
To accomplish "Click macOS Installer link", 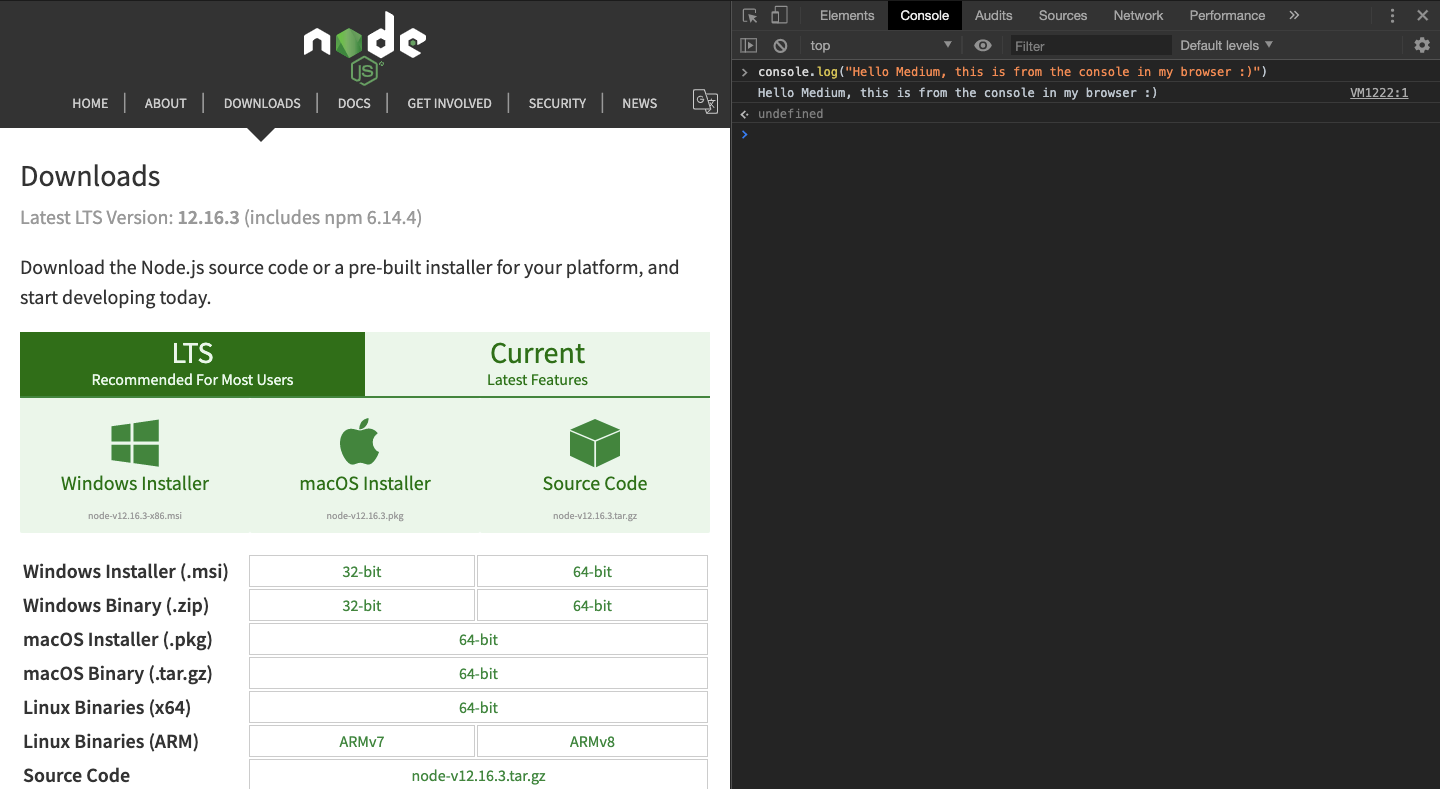I will point(365,483).
